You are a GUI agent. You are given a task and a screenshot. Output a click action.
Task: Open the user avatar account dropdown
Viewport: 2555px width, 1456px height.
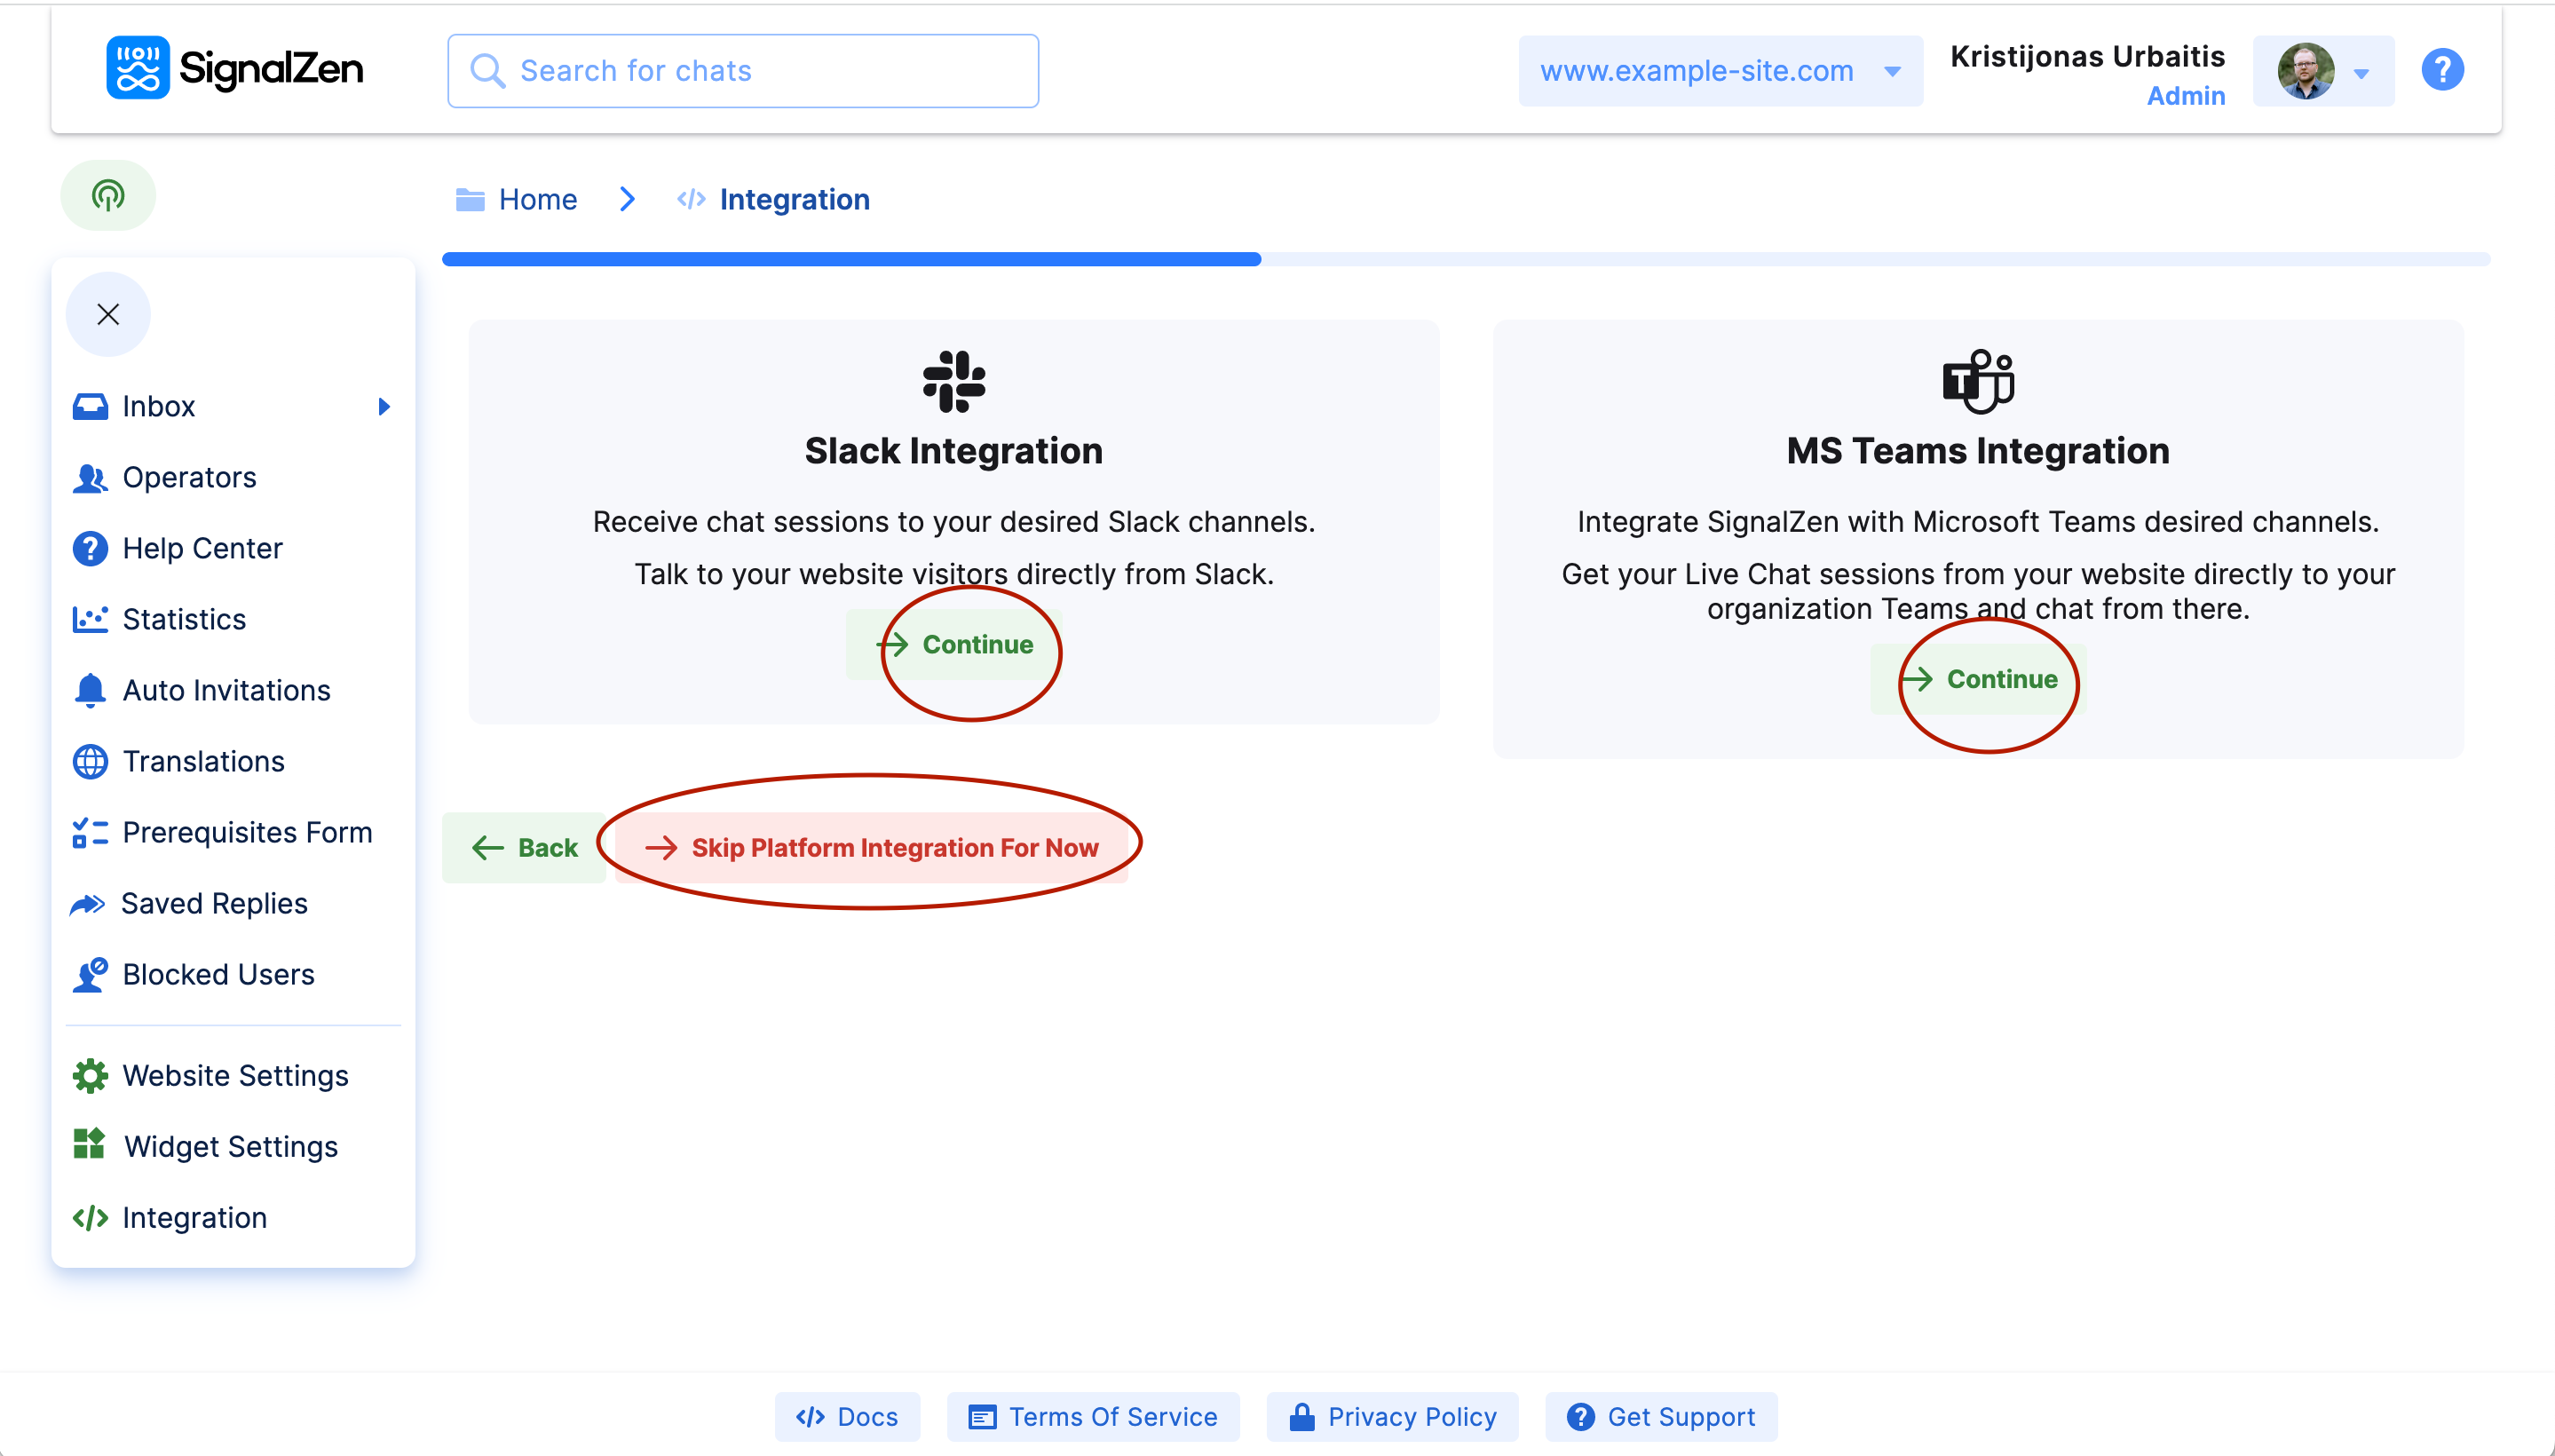(x=2322, y=71)
